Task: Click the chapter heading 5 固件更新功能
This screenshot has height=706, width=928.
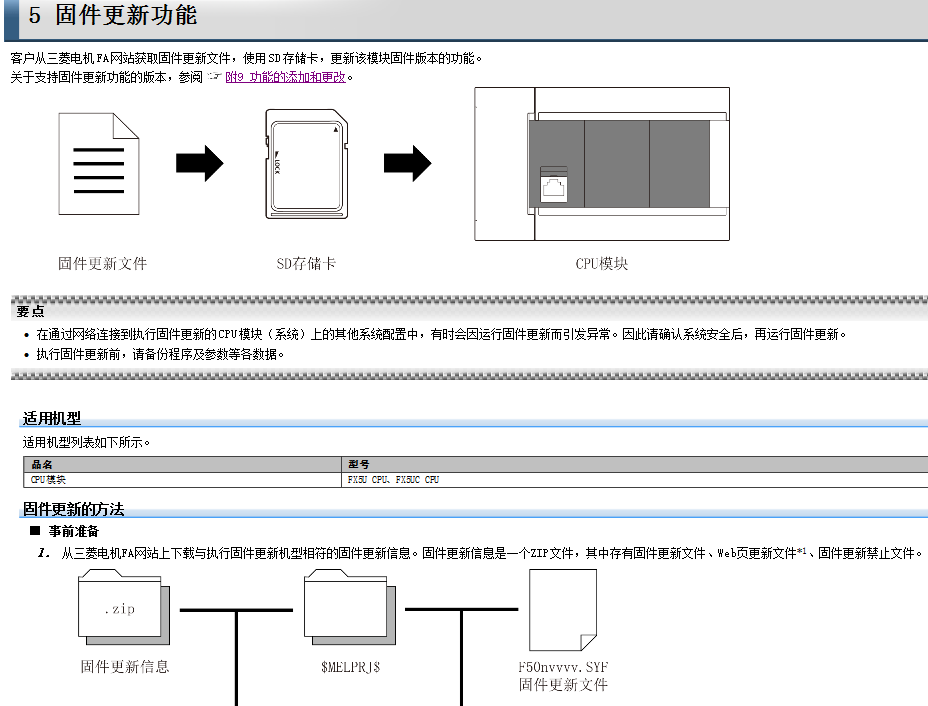Action: tap(113, 17)
